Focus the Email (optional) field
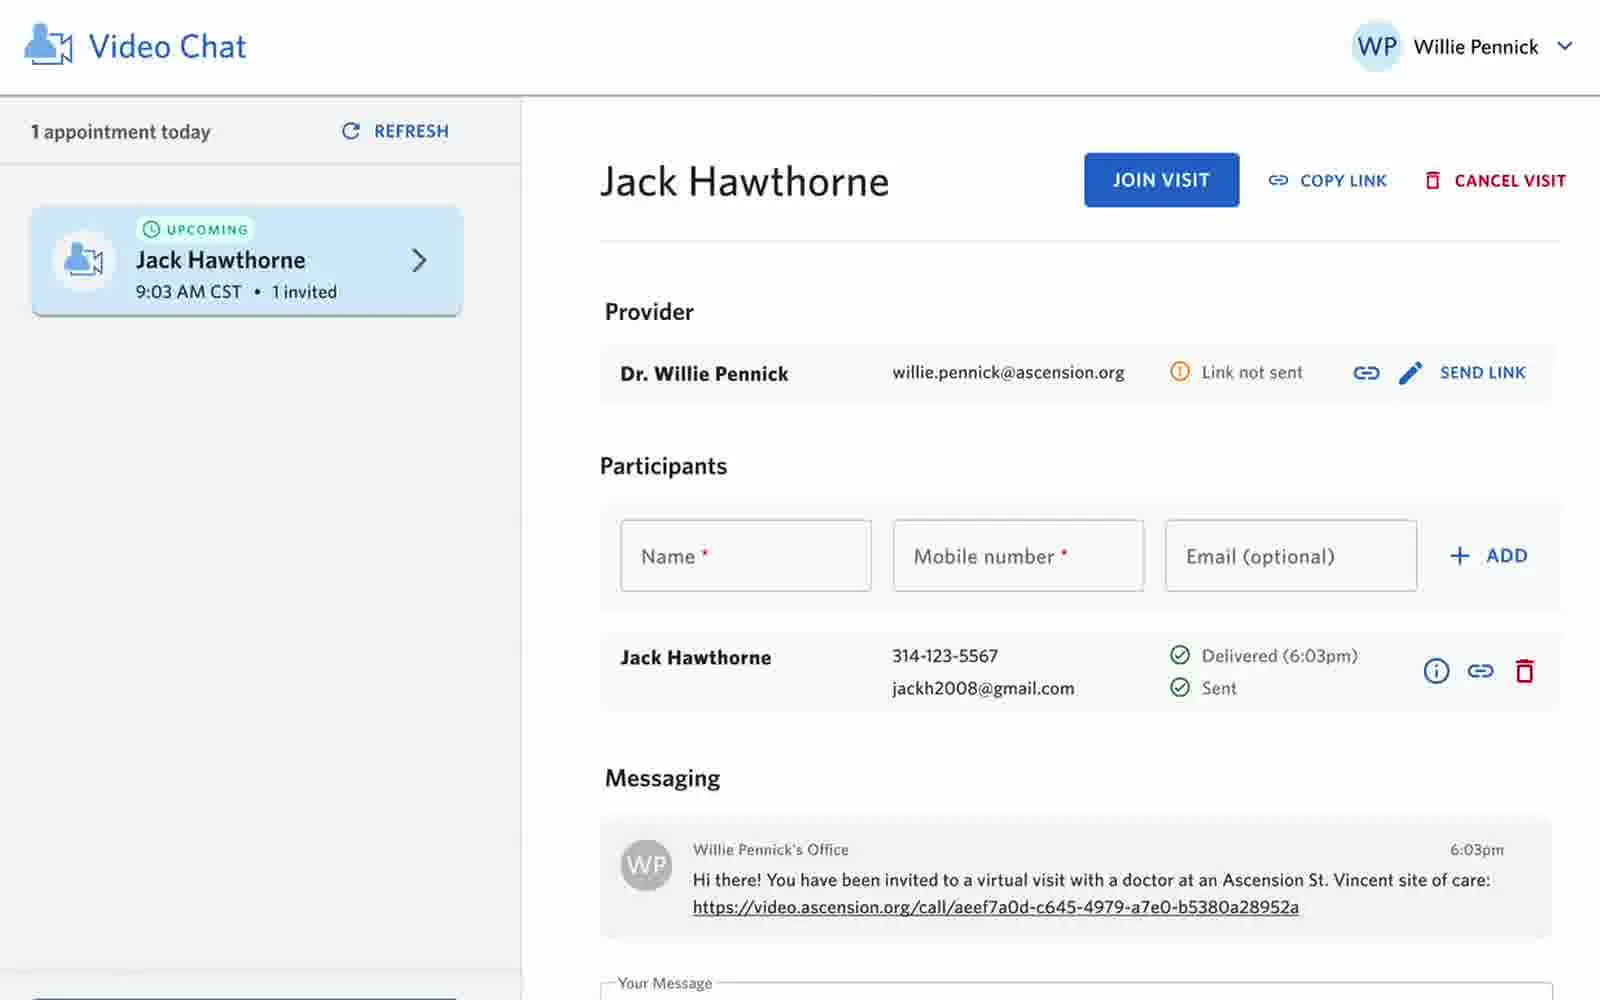Image resolution: width=1600 pixels, height=1000 pixels. click(1291, 556)
